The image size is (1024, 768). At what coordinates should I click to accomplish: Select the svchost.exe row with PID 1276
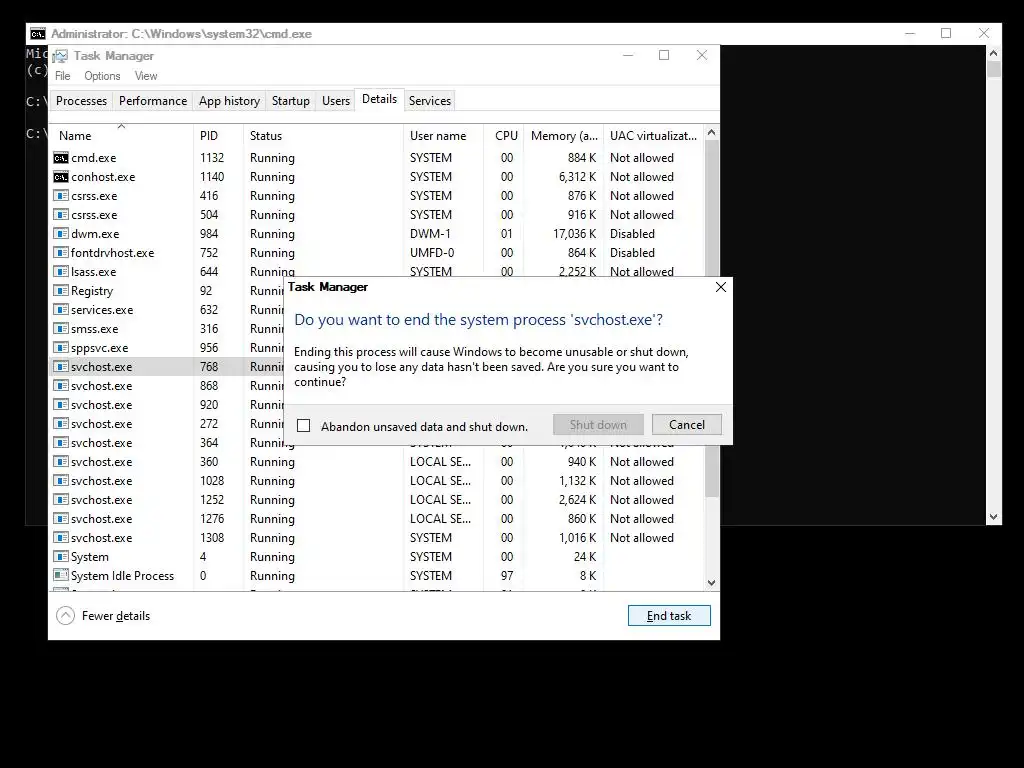click(377, 519)
